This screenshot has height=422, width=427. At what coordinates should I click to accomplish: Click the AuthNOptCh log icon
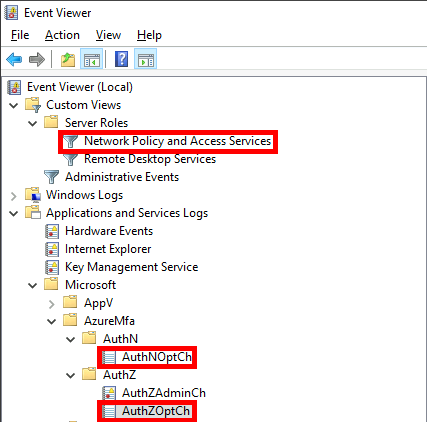tap(109, 357)
